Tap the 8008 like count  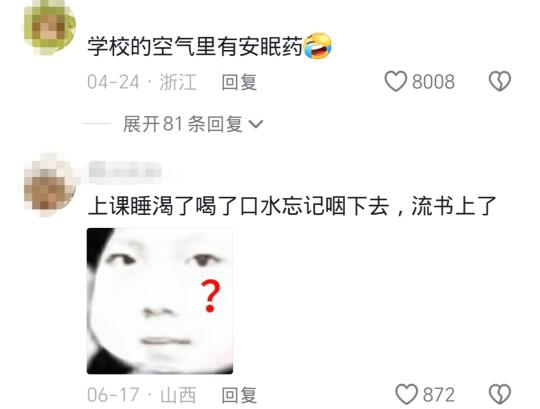(x=433, y=82)
